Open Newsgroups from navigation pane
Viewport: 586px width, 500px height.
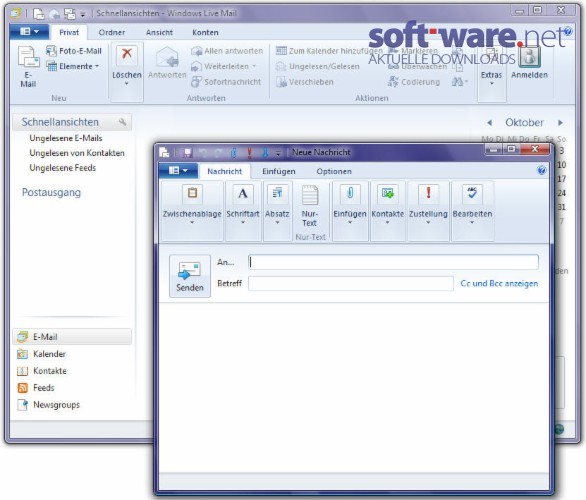(49, 405)
